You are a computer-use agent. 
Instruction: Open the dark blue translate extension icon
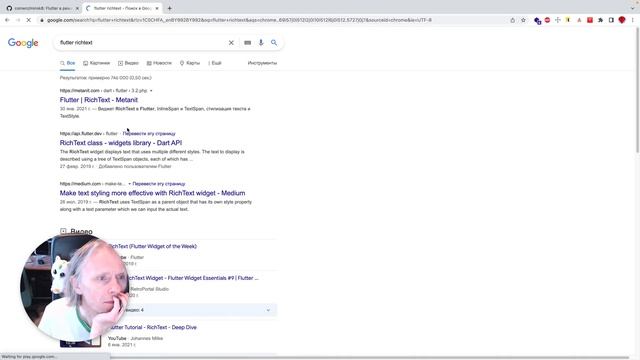[x=537, y=20]
